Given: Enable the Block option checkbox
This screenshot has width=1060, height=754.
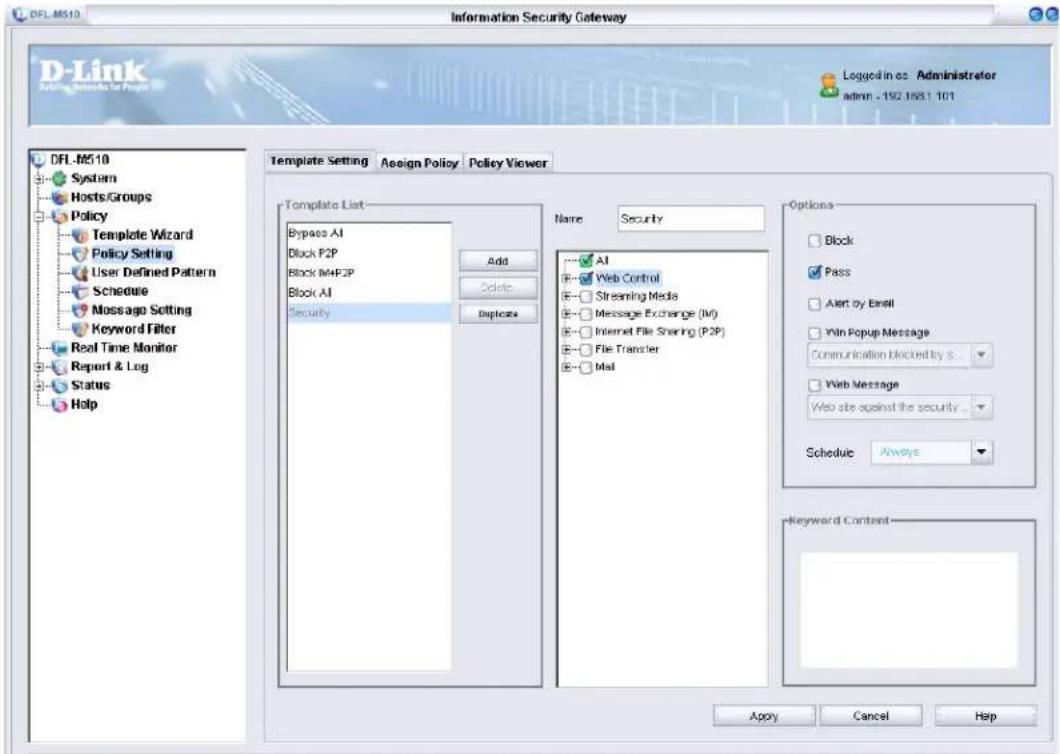Looking at the screenshot, I should (815, 241).
